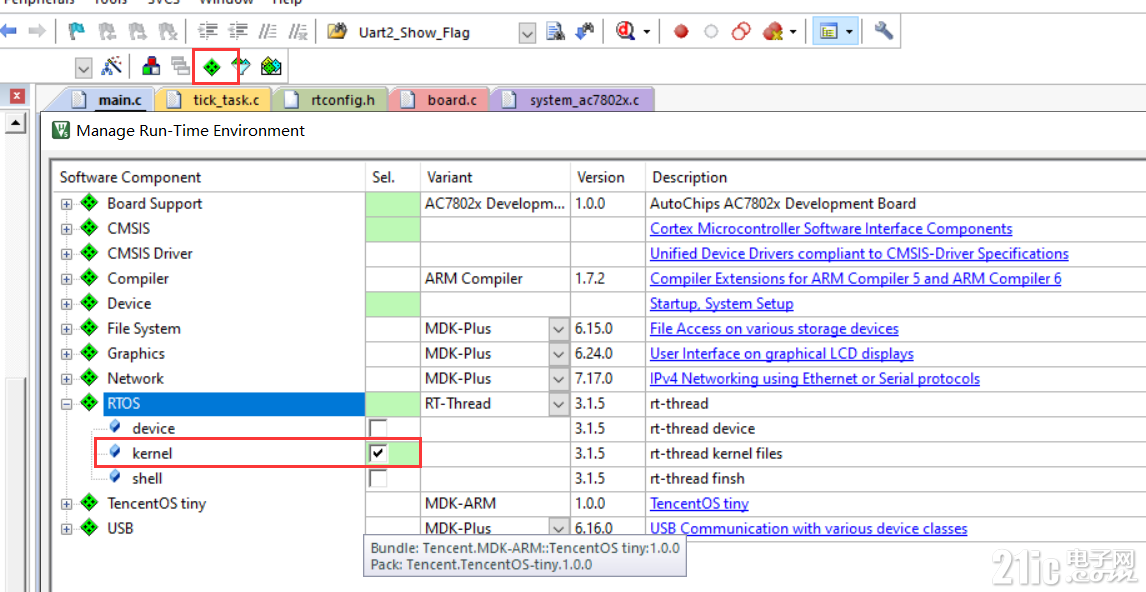Click the Description column header

click(x=895, y=178)
